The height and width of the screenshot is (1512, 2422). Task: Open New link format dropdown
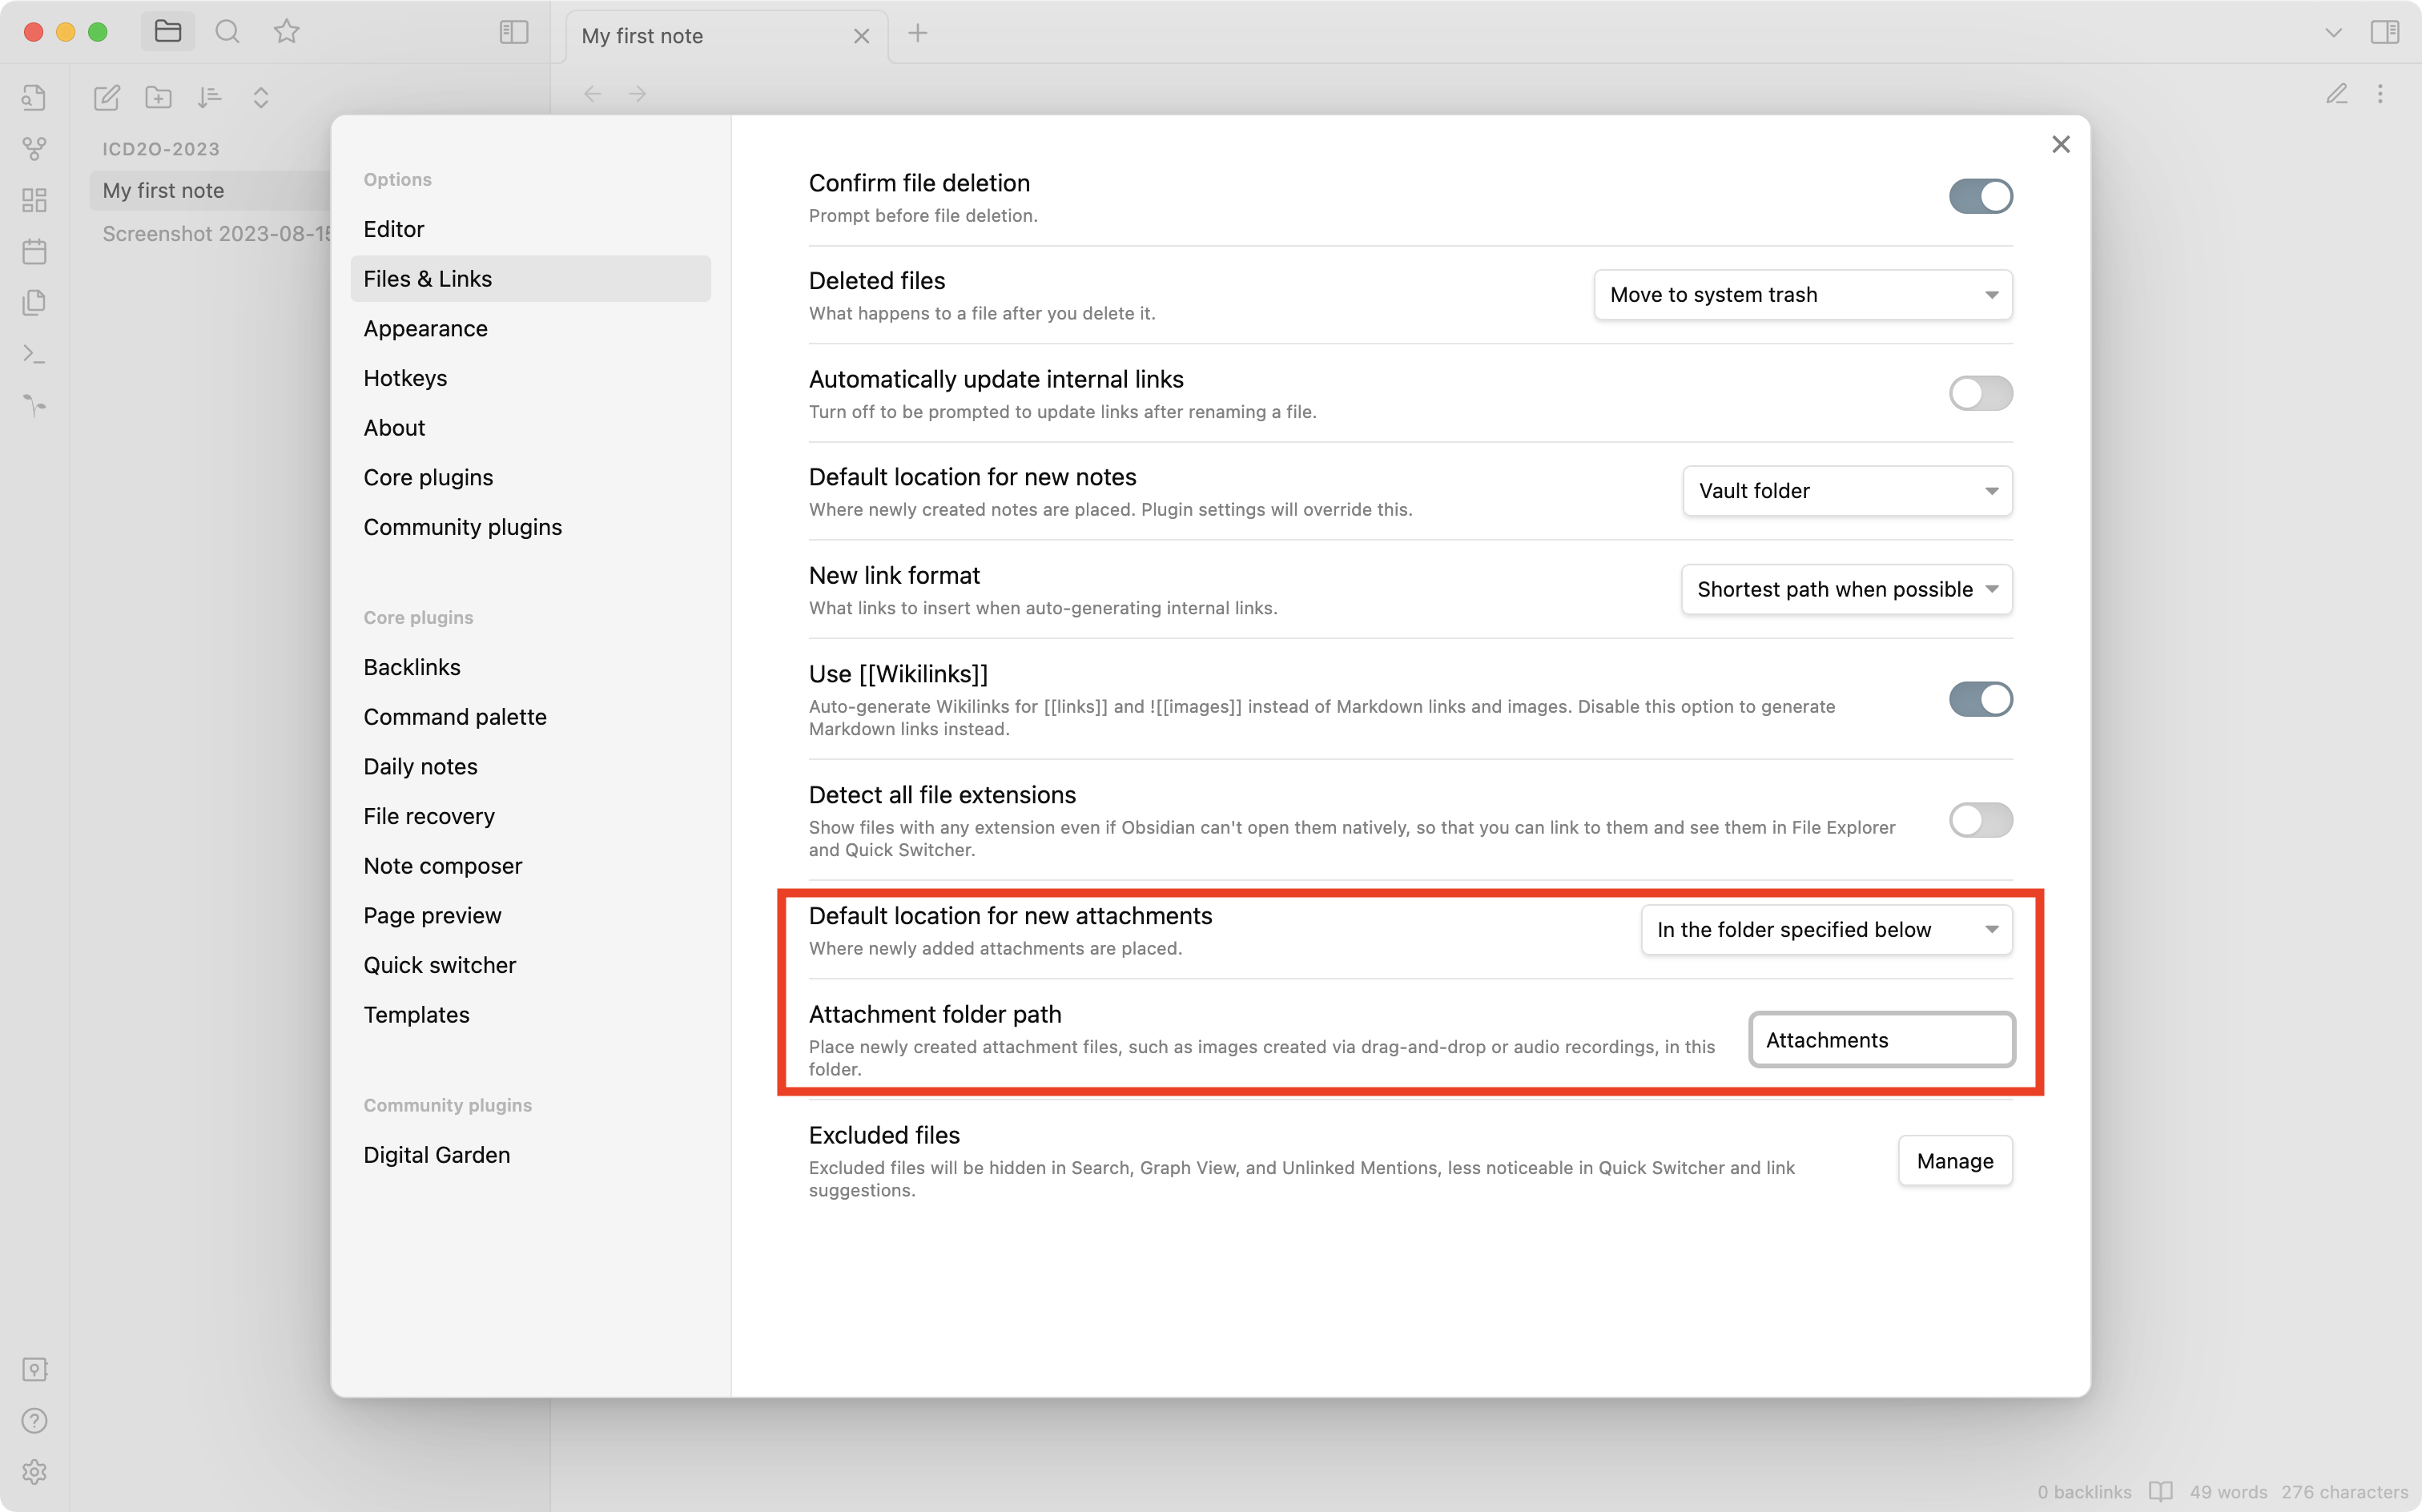pyautogui.click(x=1845, y=589)
